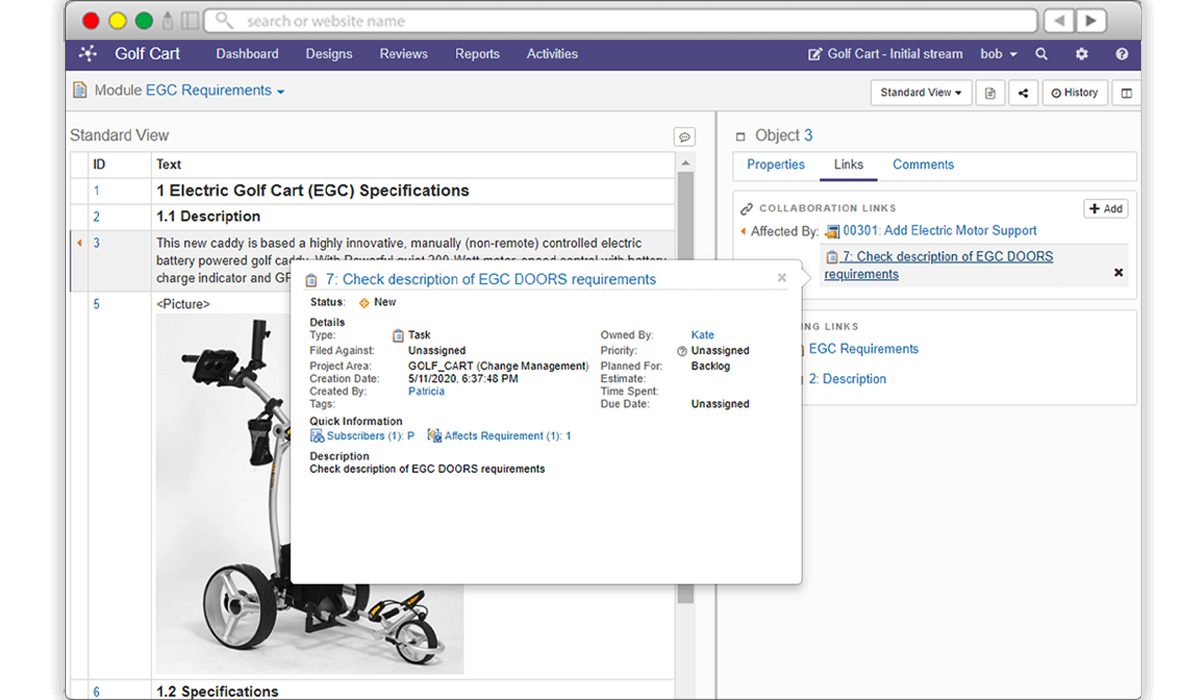Click the Task type icon in Details
This screenshot has height=700, width=1200.
click(x=398, y=336)
